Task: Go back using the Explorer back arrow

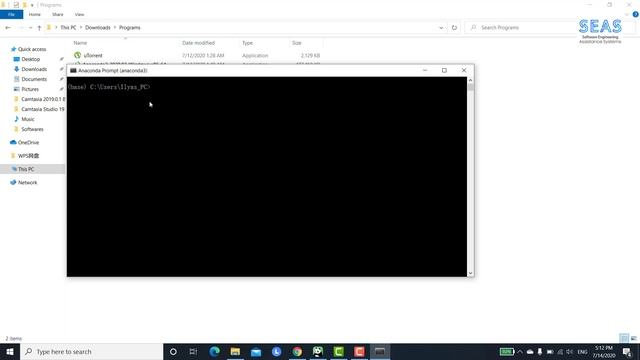Action: pos(8,28)
